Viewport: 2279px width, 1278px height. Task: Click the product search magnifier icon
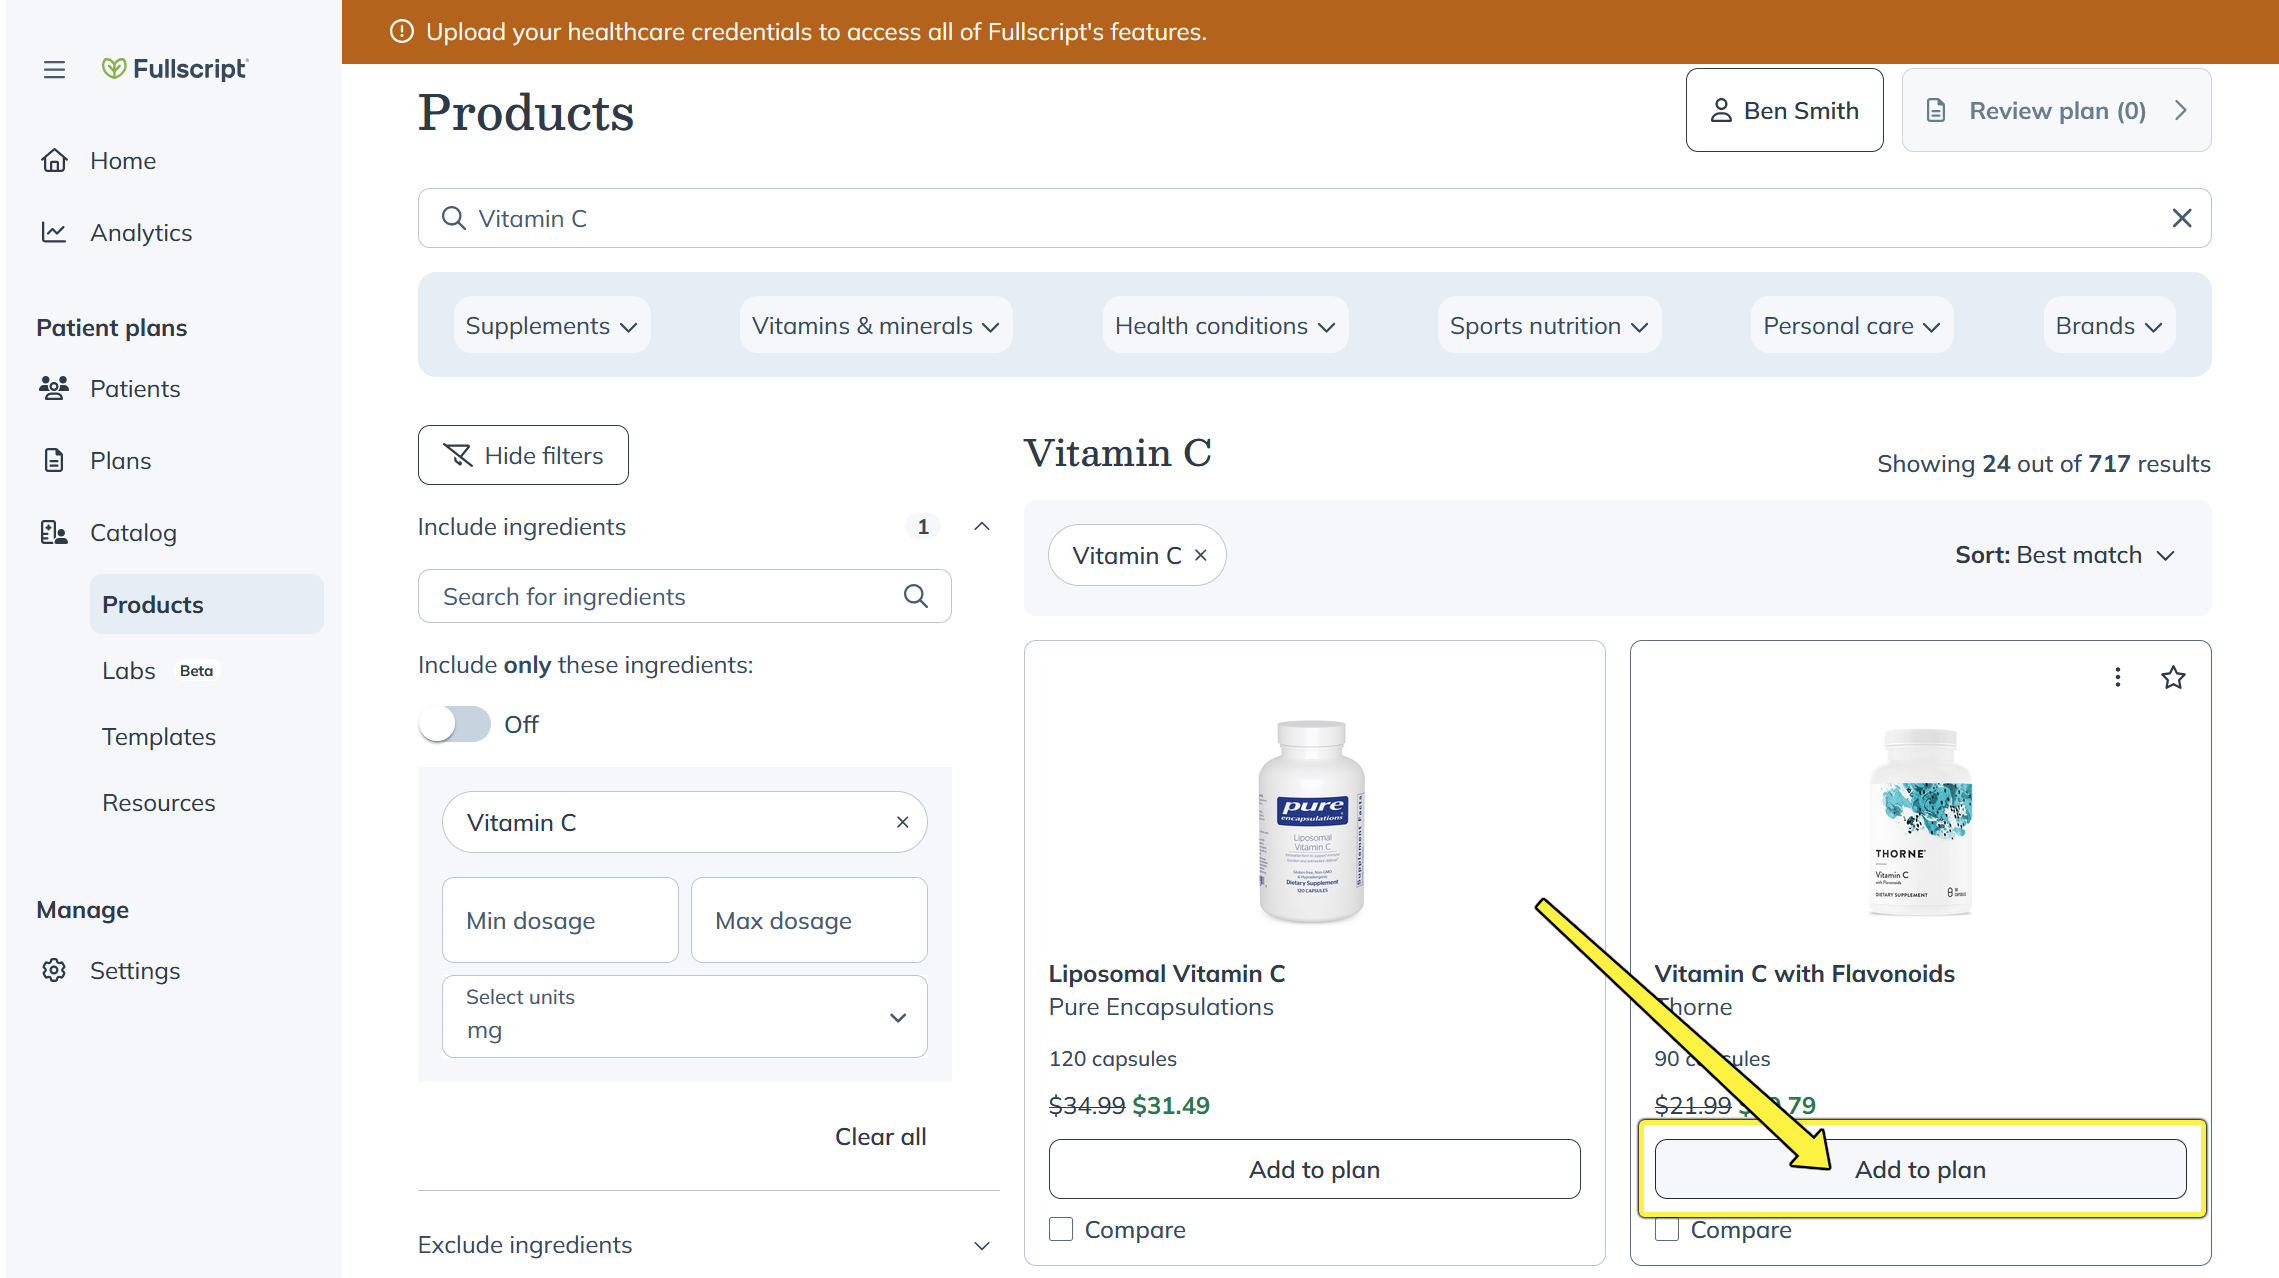(x=454, y=218)
